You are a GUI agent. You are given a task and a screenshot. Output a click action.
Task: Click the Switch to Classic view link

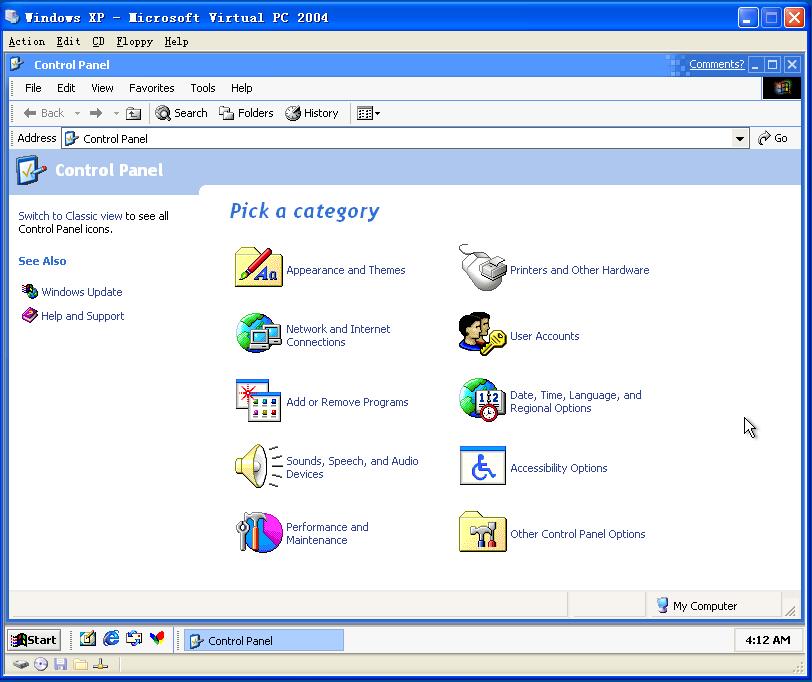[x=70, y=216]
